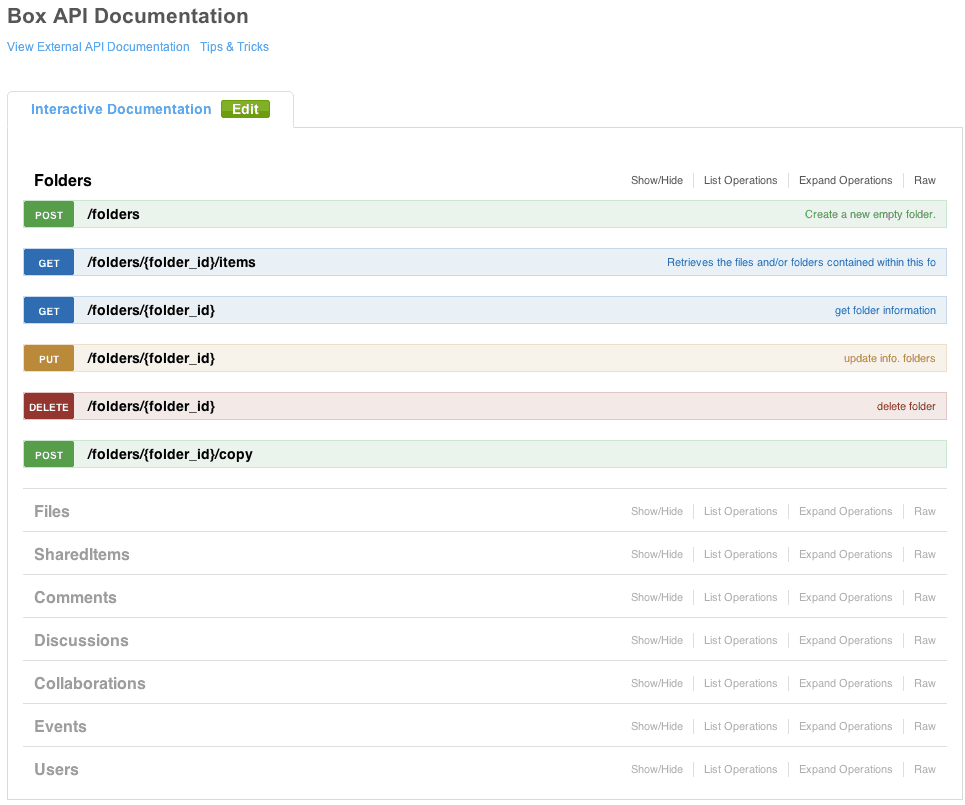Expand the Users section
Image resolution: width=965 pixels, height=805 pixels.
click(x=56, y=770)
